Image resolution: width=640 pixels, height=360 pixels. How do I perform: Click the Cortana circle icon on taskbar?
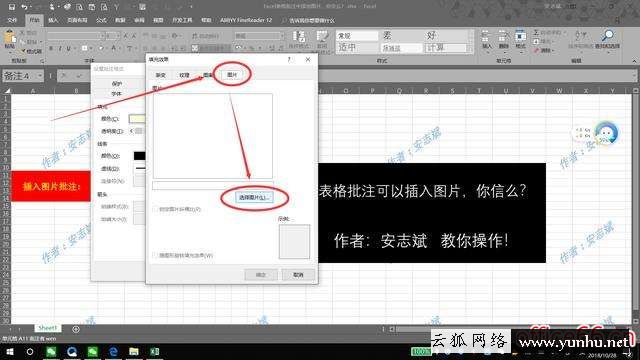coord(30,351)
